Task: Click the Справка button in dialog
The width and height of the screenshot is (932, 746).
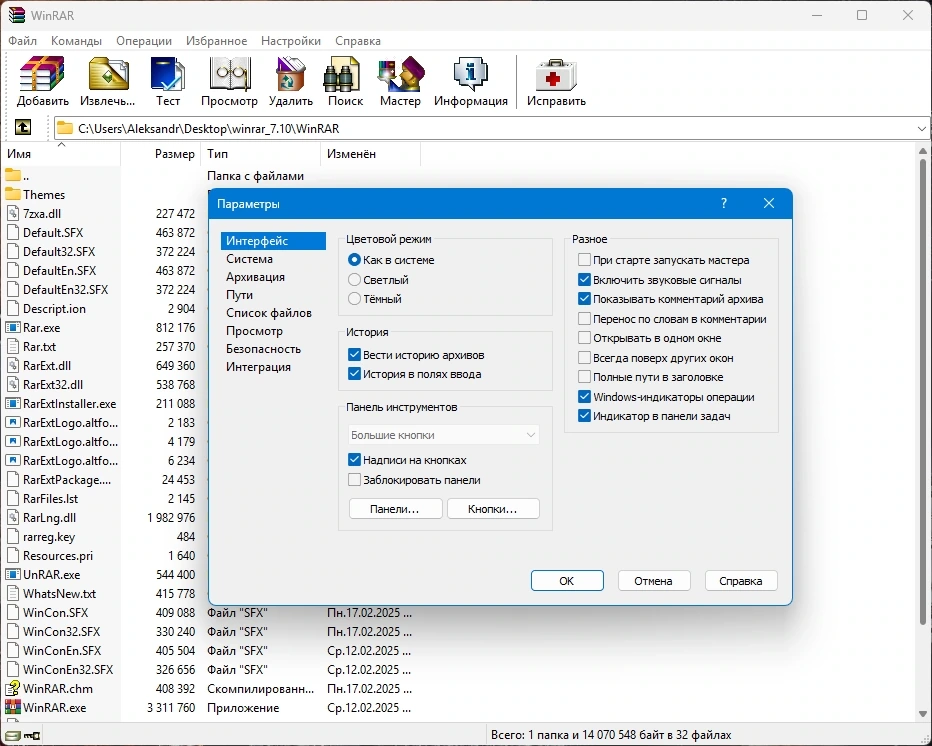Action: click(741, 581)
